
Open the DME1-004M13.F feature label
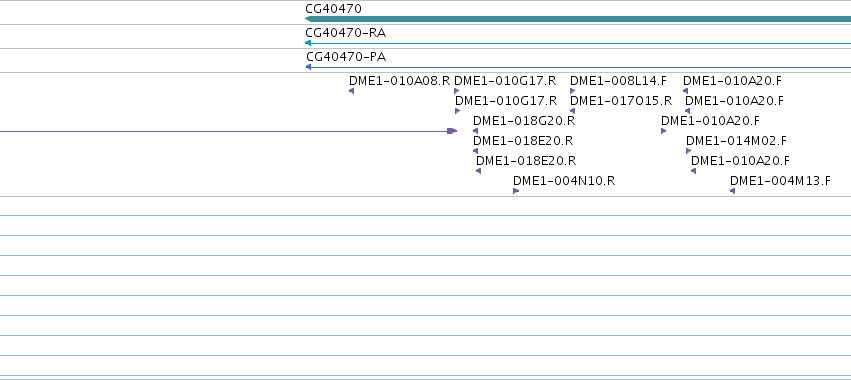coord(780,181)
